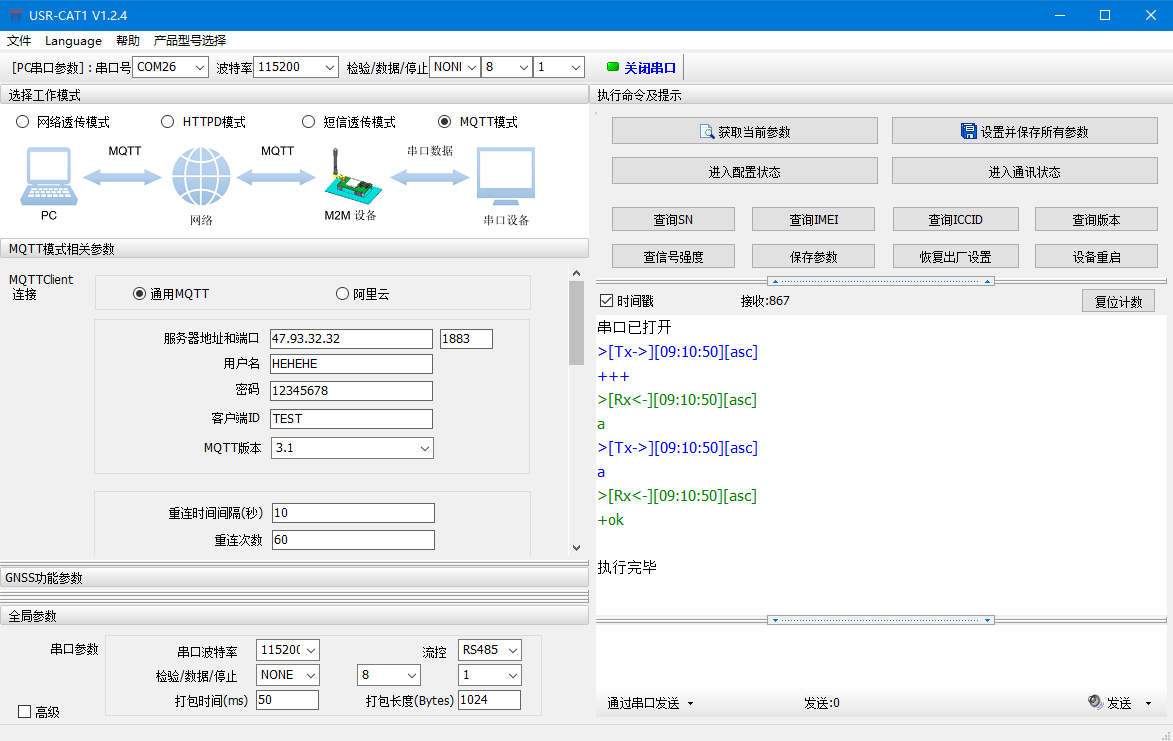Click the send icon next to 发送

tap(1095, 703)
